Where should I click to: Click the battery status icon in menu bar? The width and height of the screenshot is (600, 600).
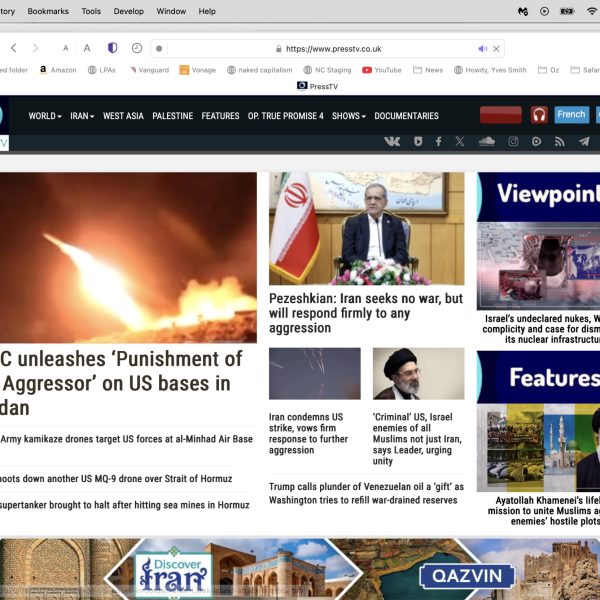(x=567, y=11)
